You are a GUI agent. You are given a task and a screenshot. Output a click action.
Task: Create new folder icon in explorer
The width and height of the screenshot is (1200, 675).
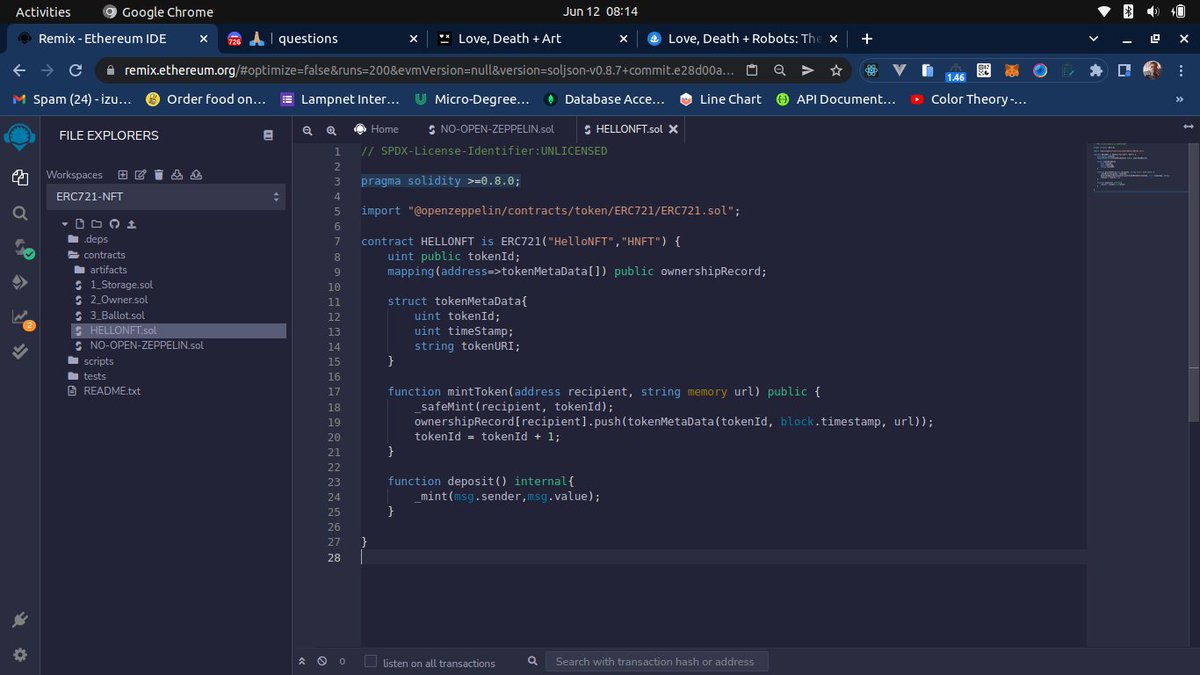tap(97, 224)
